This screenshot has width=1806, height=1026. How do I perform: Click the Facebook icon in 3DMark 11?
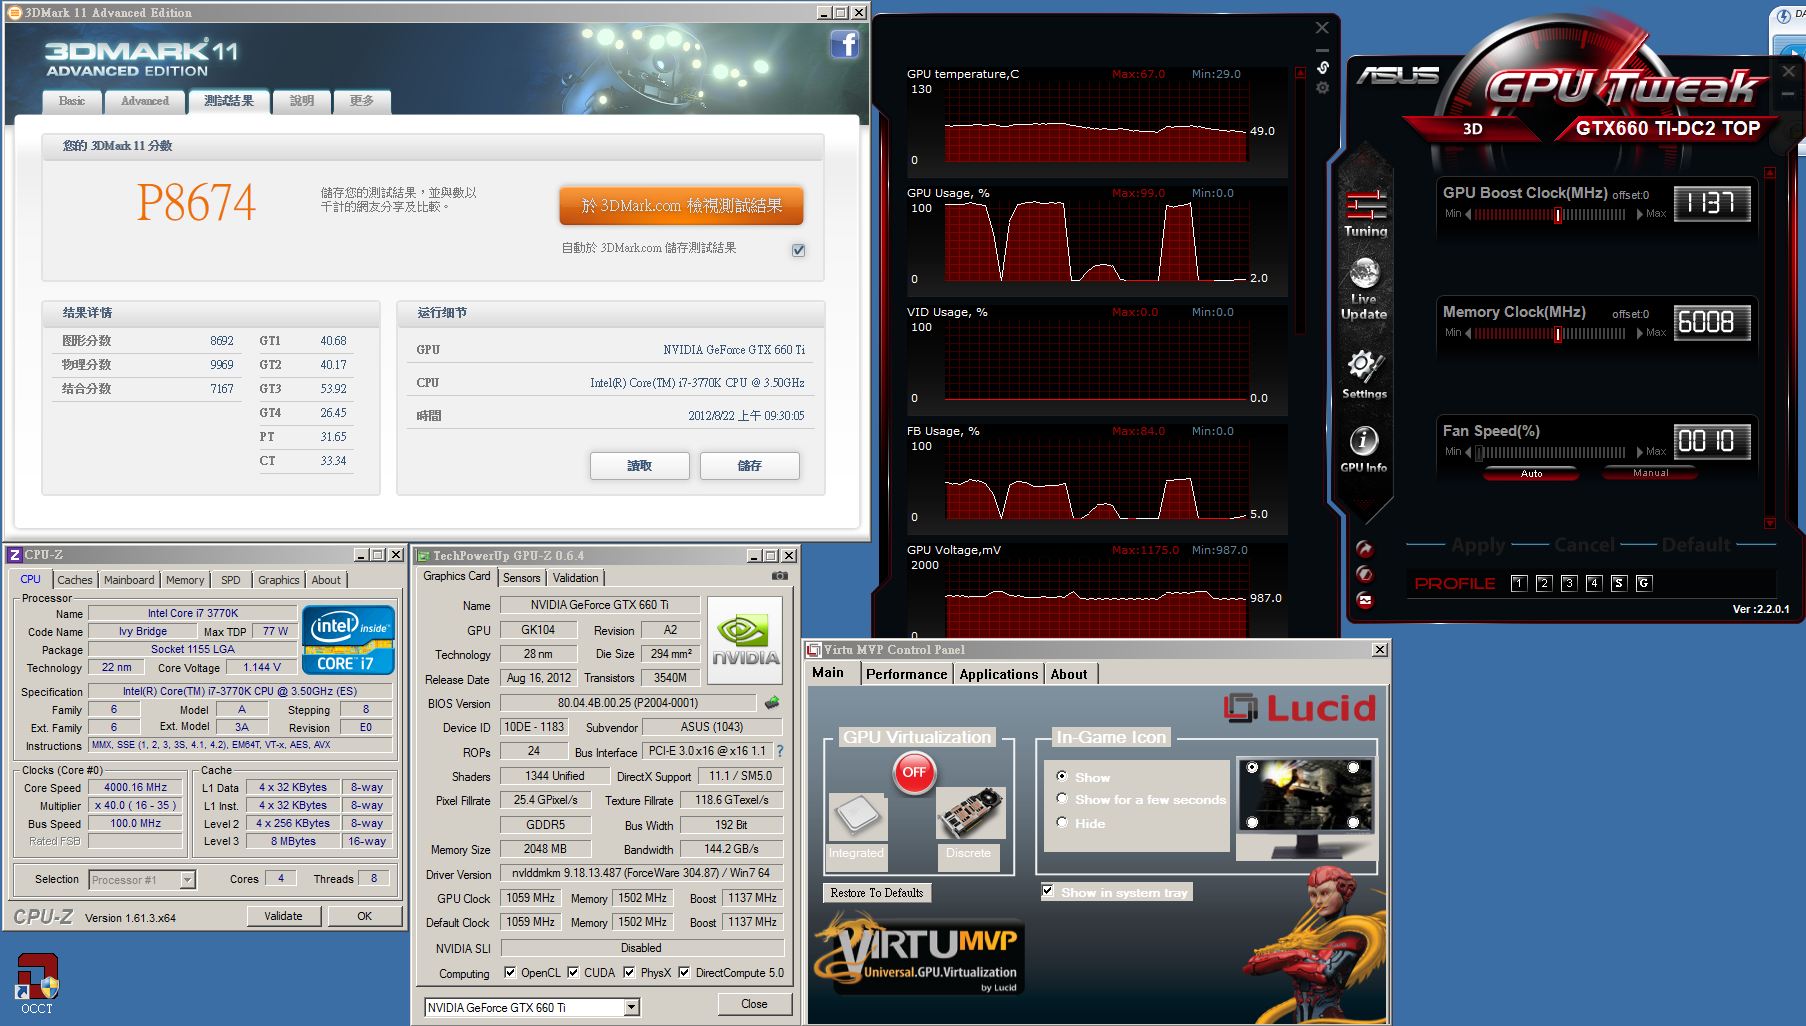845,44
